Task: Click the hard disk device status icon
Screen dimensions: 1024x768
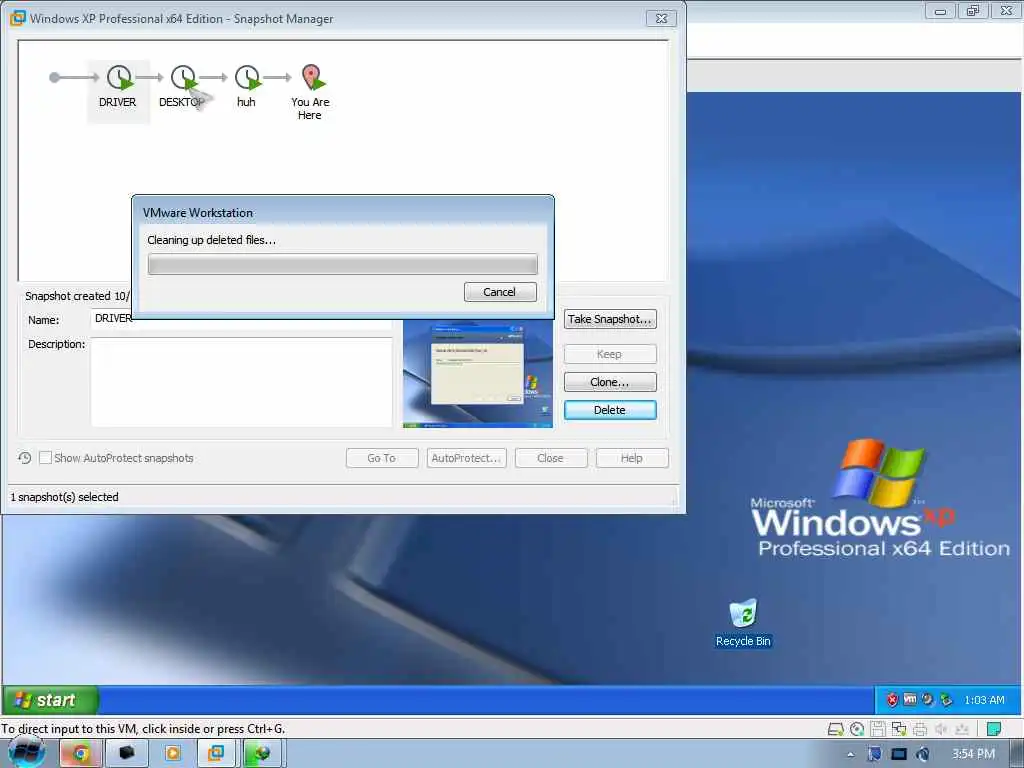Action: [x=835, y=729]
